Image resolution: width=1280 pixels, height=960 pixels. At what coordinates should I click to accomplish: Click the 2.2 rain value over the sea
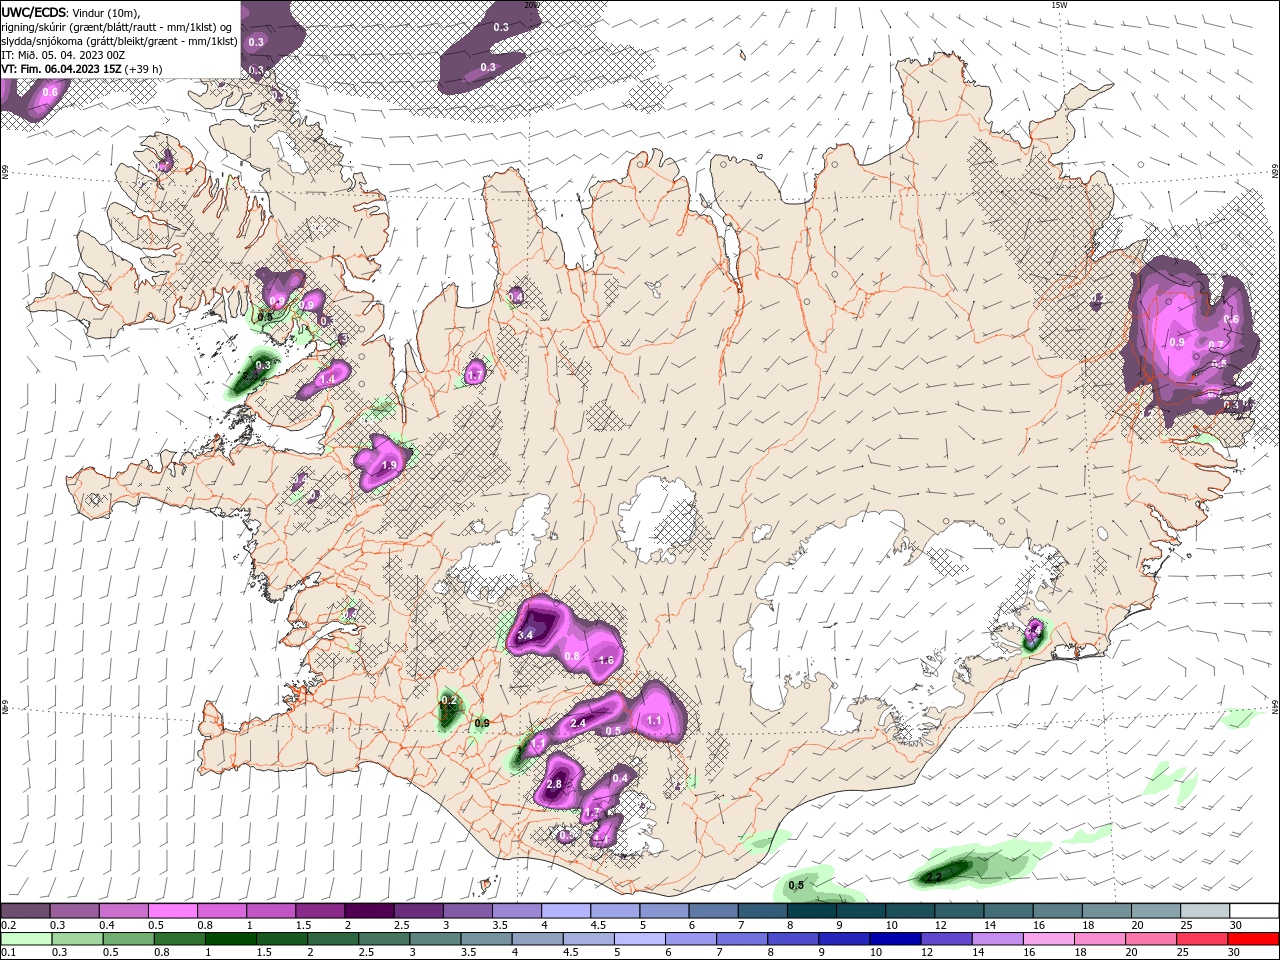pos(933,877)
